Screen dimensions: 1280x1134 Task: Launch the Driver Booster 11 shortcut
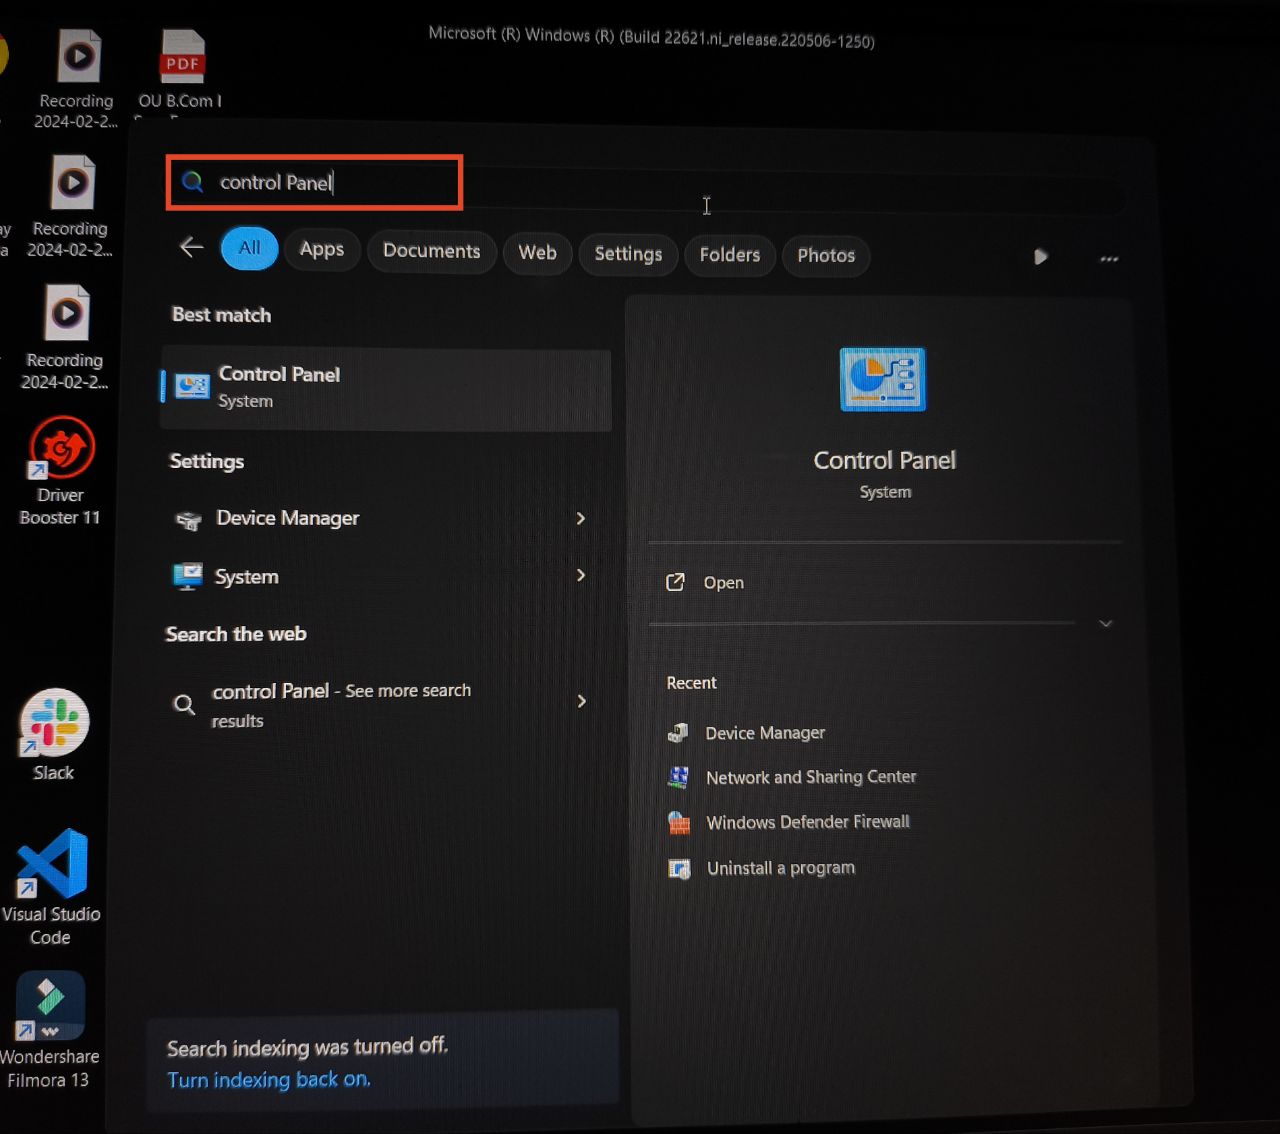coord(62,449)
